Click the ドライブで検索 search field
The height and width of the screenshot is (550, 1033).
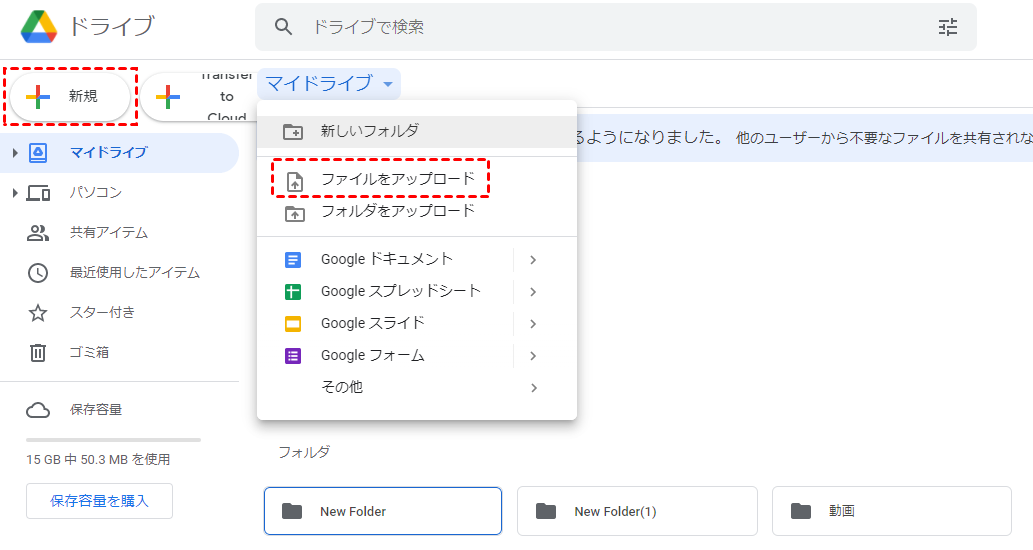tap(600, 27)
